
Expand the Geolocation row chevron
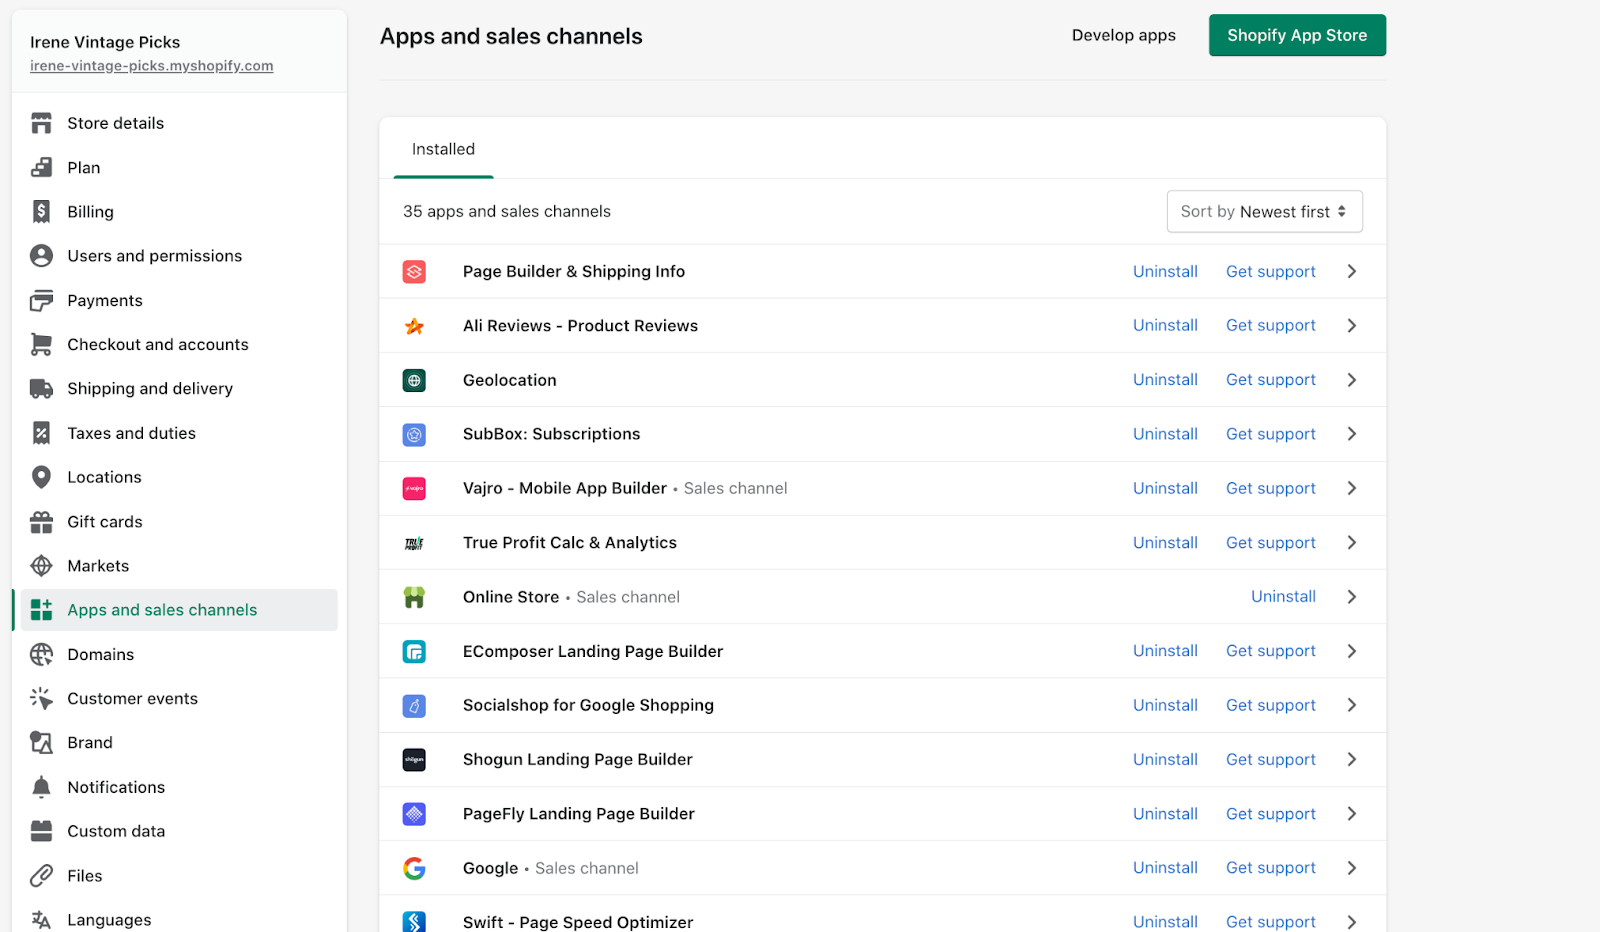tap(1351, 380)
